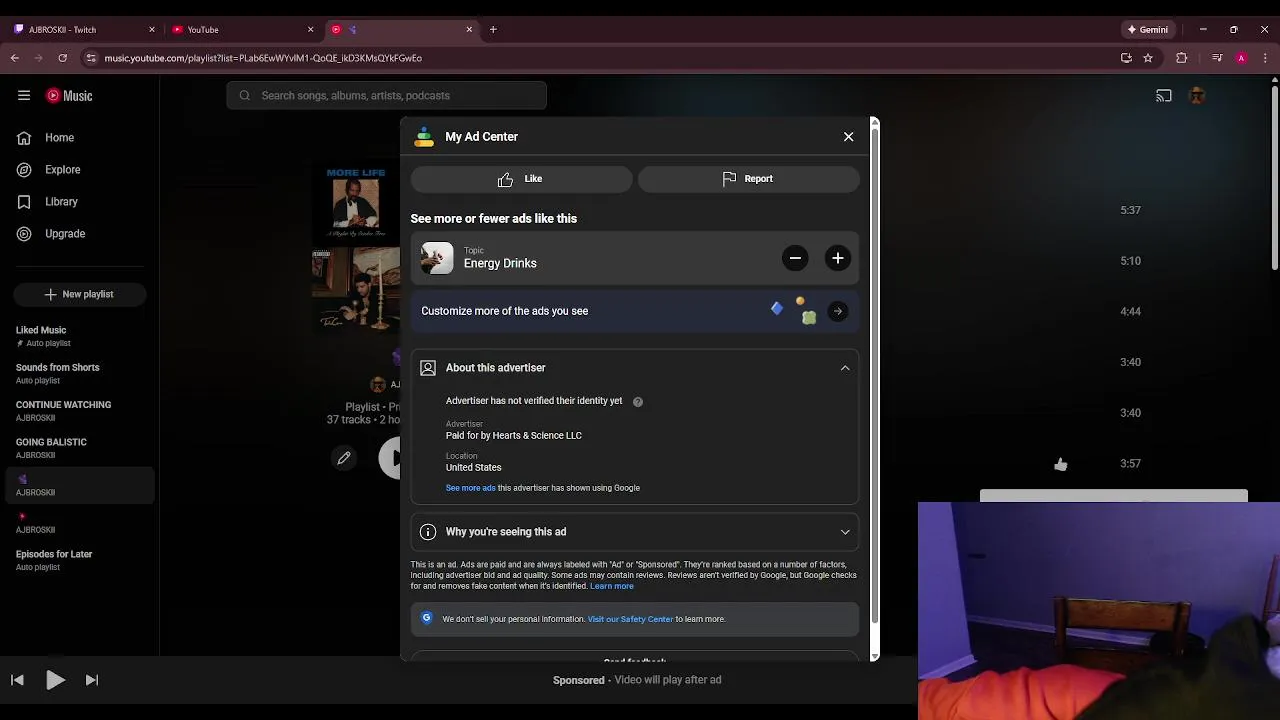The height and width of the screenshot is (720, 1280).
Task: Click thumbs-up icon on the 3:57 track row
Action: pyautogui.click(x=1061, y=464)
